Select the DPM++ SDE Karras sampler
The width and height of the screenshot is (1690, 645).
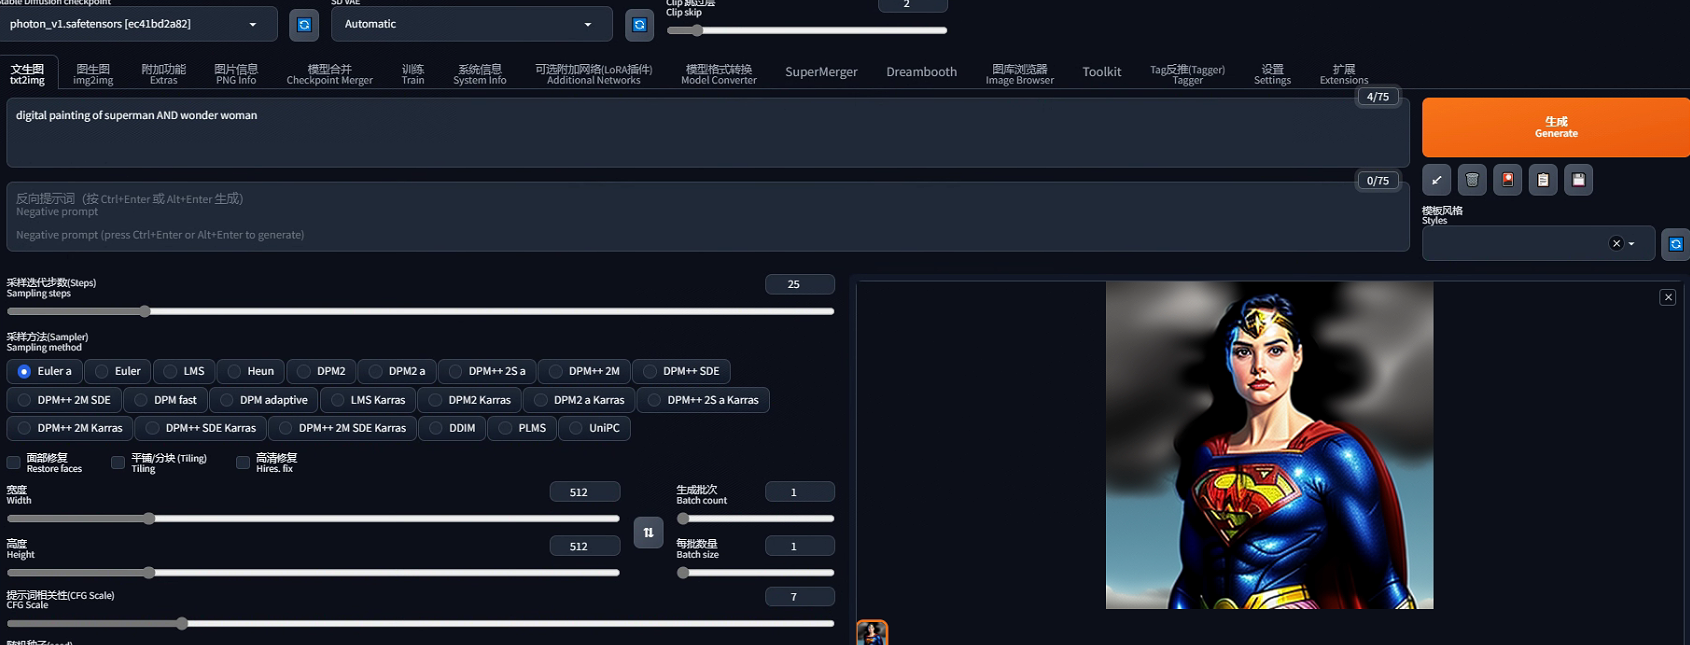[201, 428]
